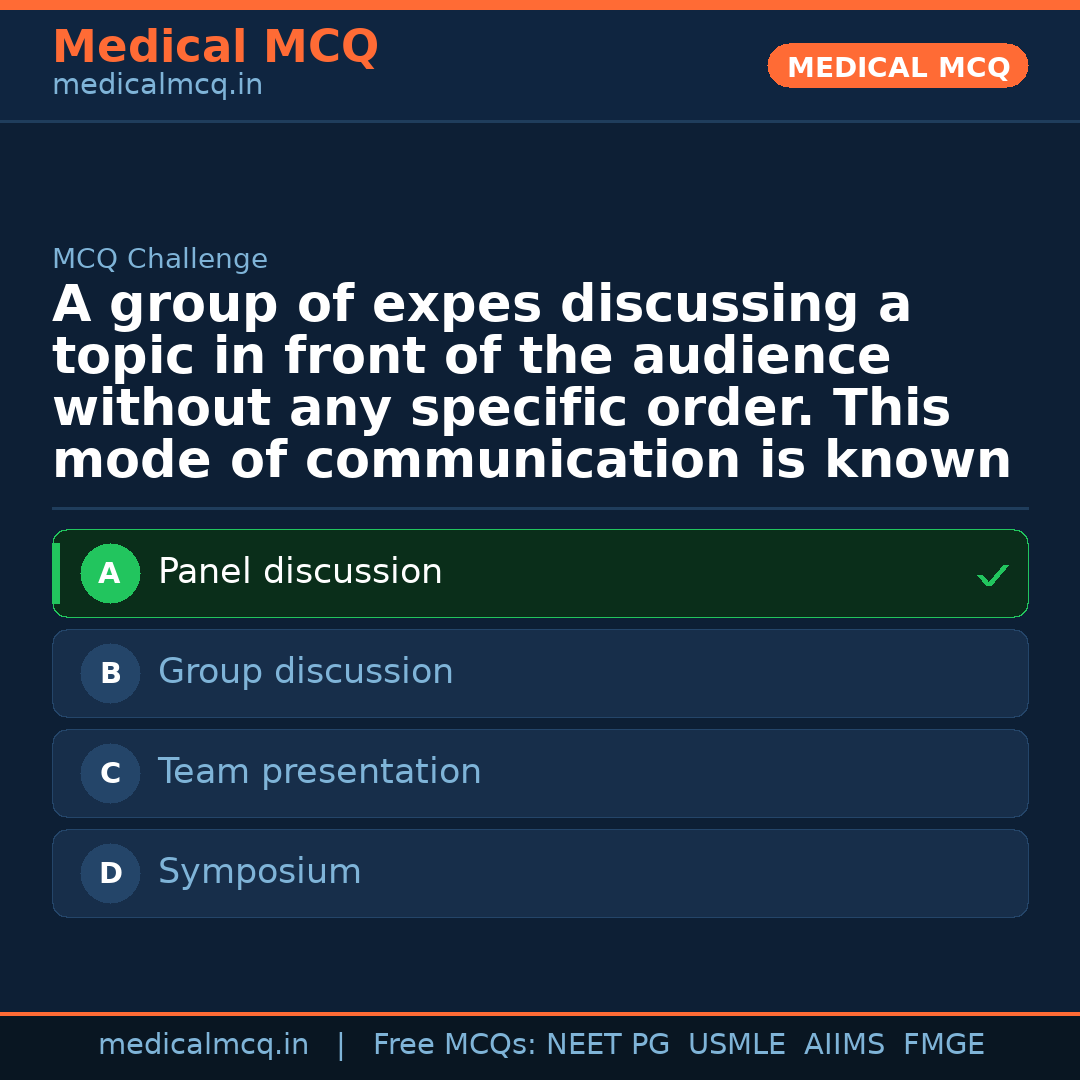The image size is (1080, 1080).
Task: Click the orange MEDICAL MCQ badge
Action: 897,66
